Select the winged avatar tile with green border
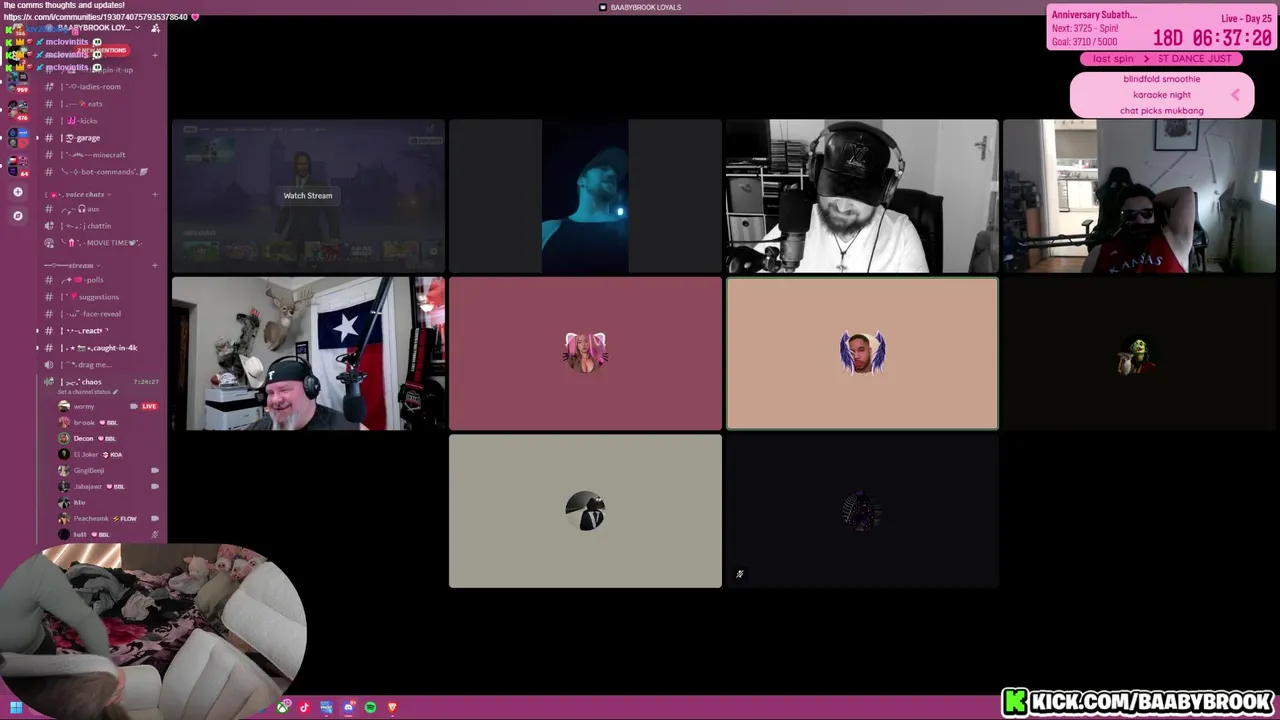The height and width of the screenshot is (720, 1280). [x=862, y=354]
